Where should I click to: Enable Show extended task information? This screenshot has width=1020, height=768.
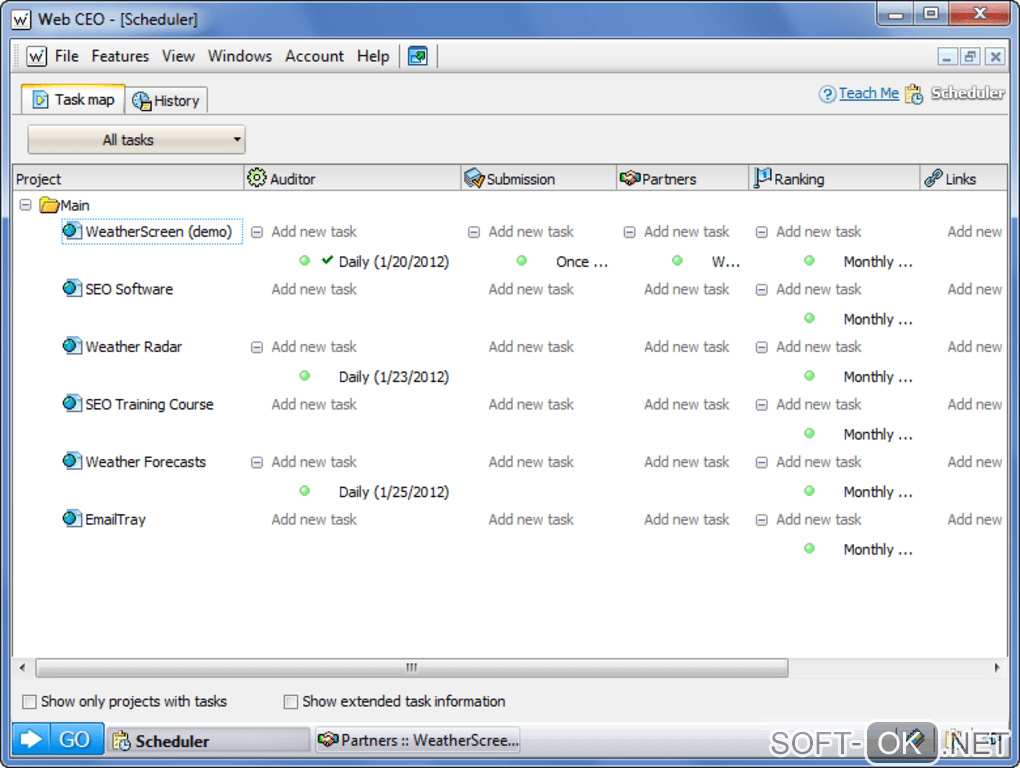291,702
